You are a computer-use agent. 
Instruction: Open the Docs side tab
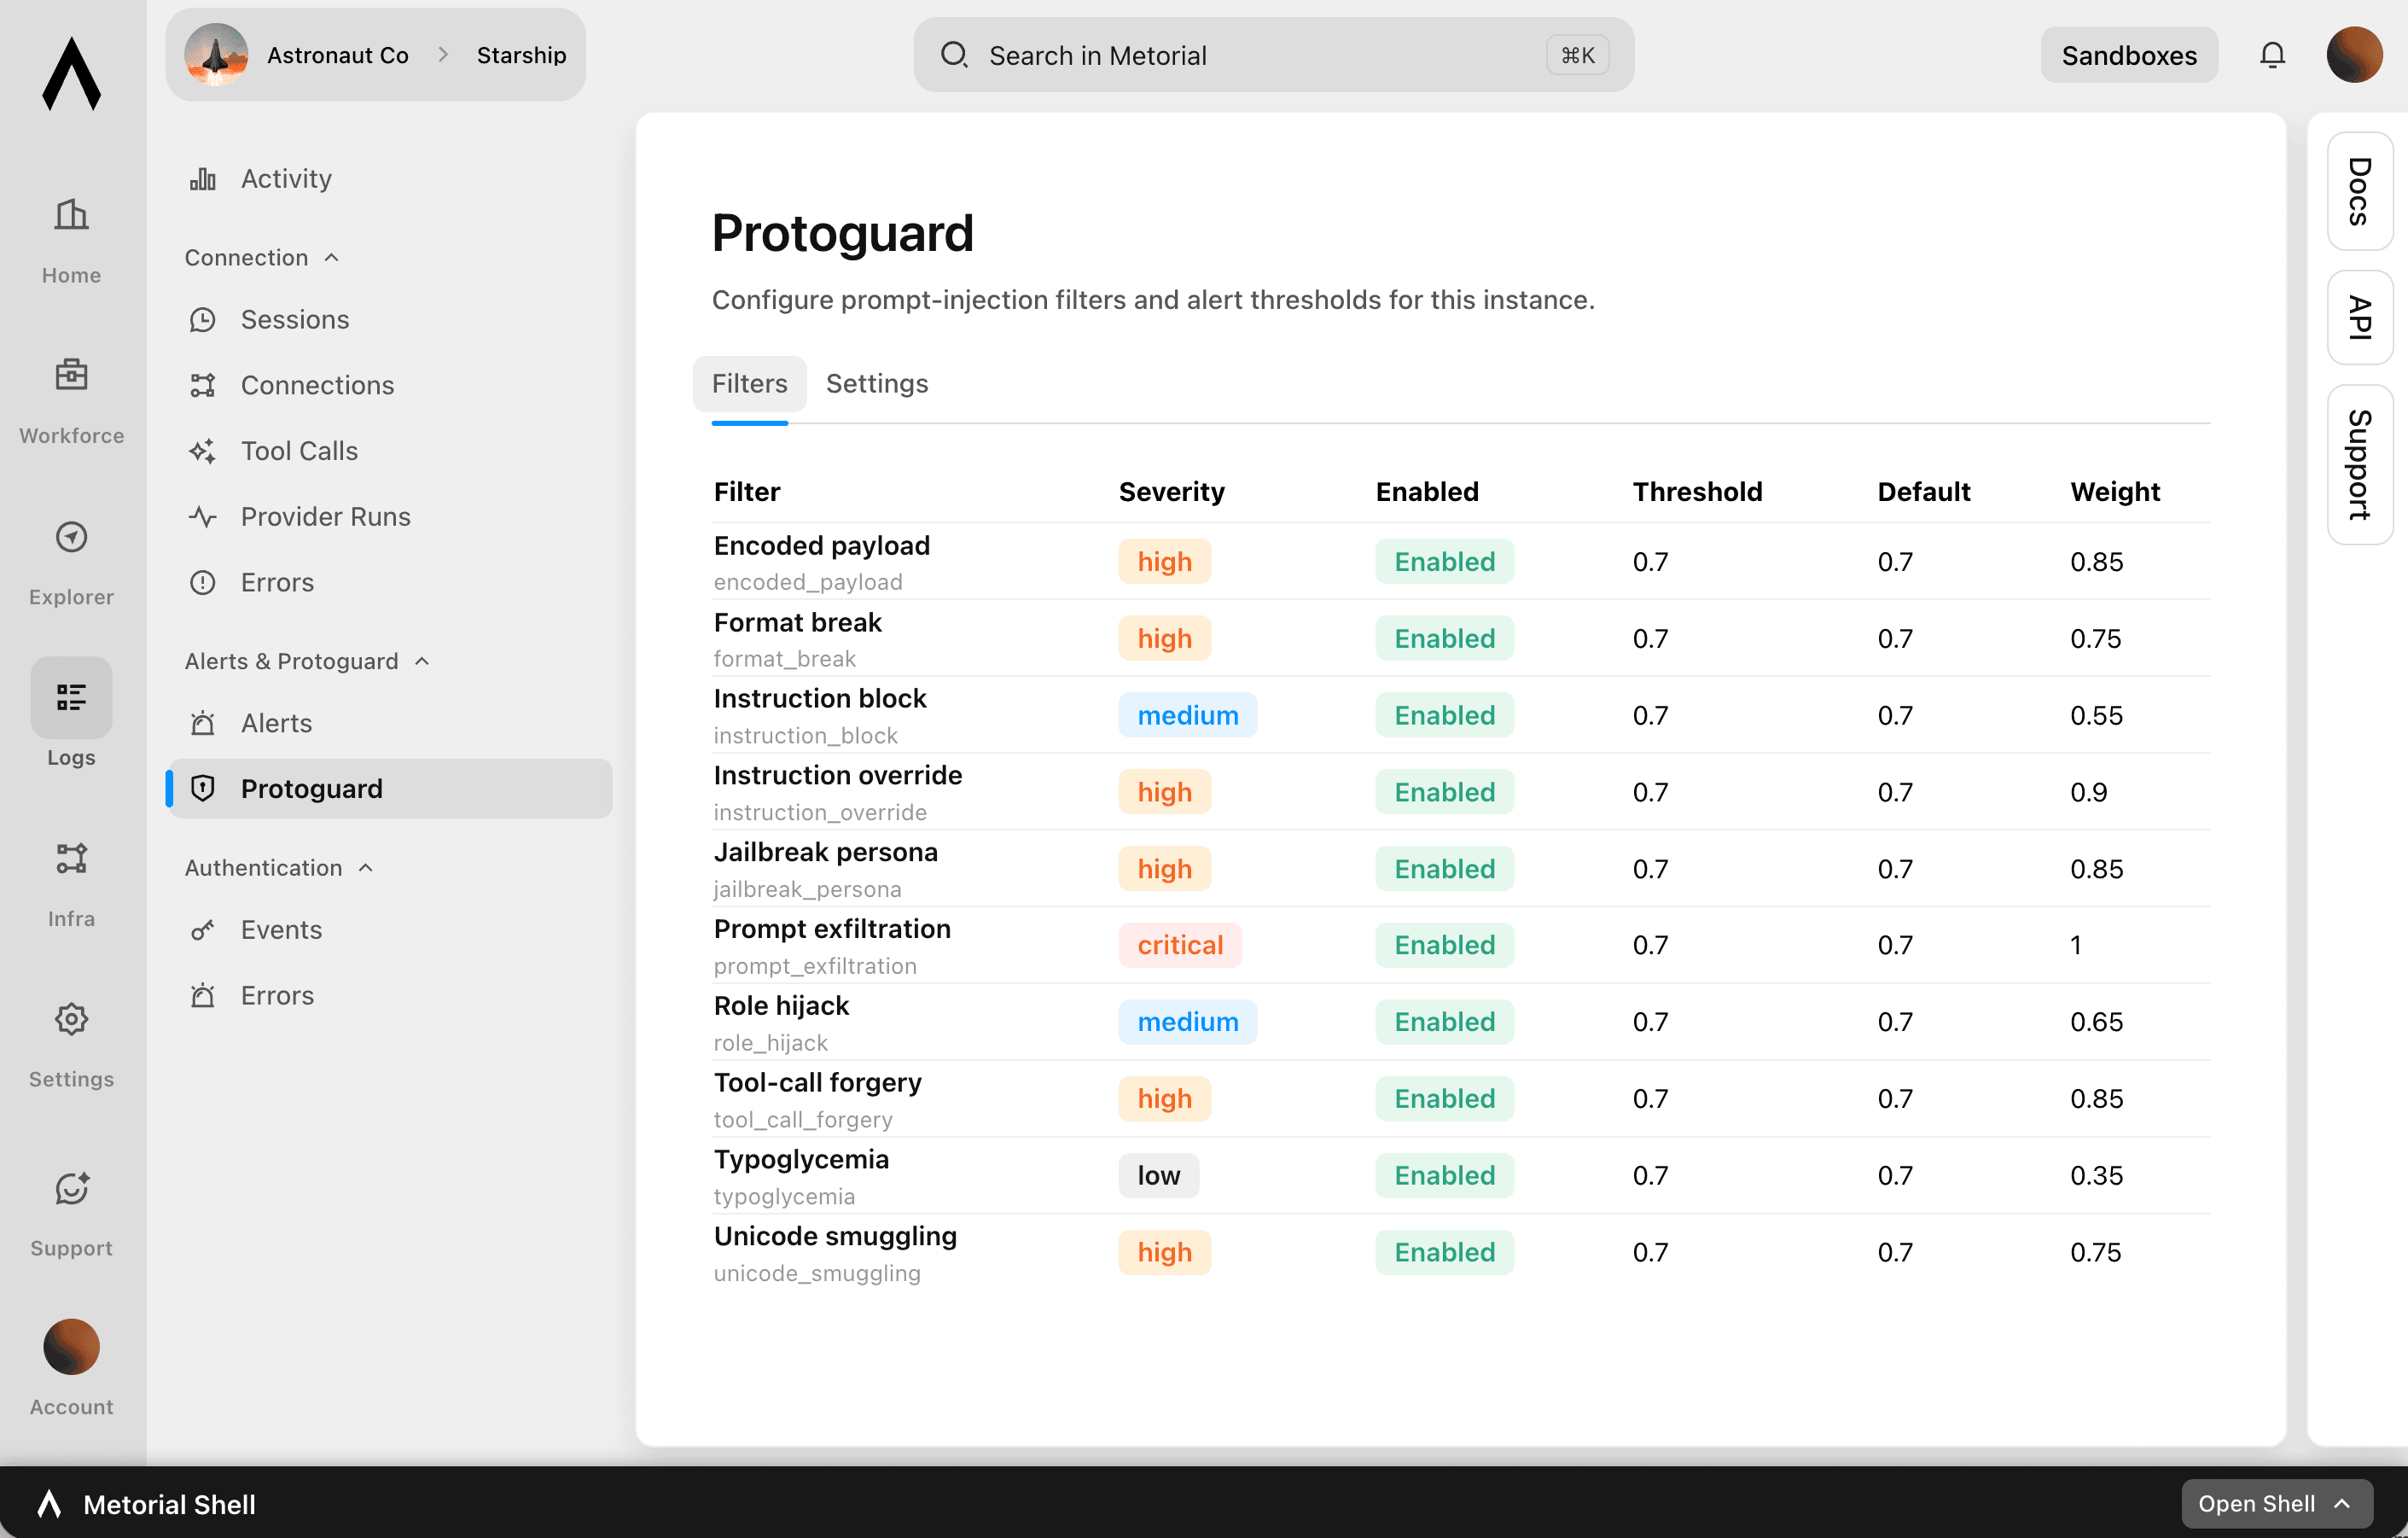tap(2359, 191)
